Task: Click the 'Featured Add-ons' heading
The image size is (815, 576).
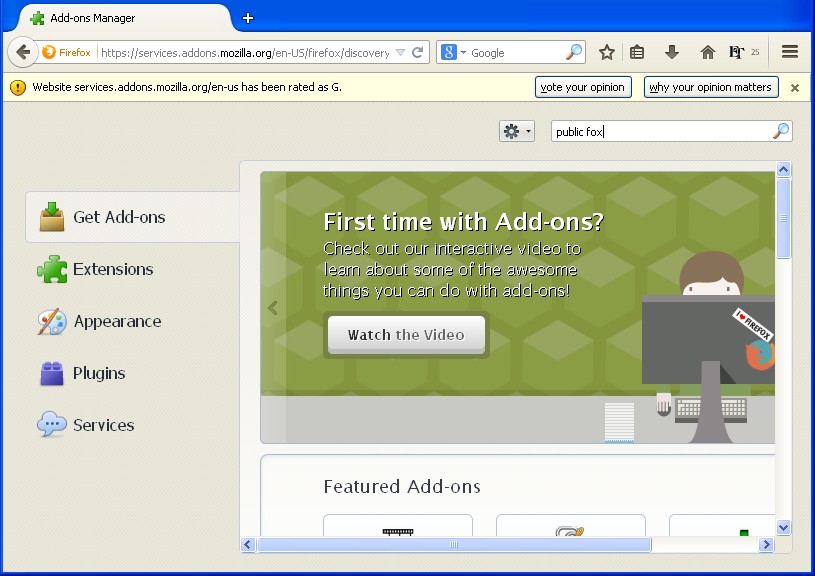Action: (402, 487)
